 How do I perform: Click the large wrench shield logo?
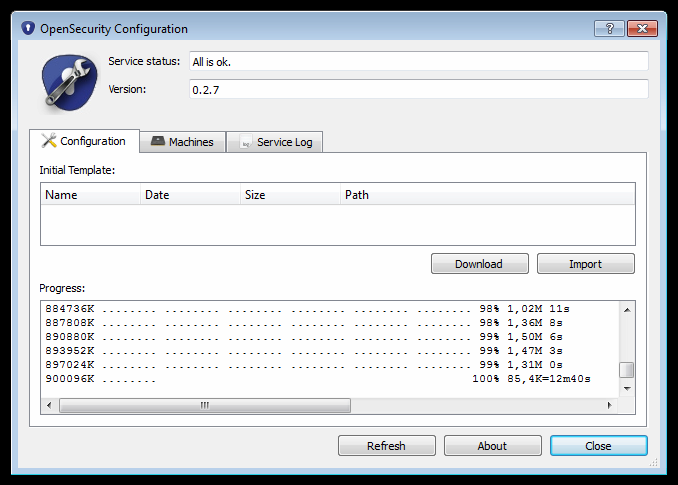69,82
